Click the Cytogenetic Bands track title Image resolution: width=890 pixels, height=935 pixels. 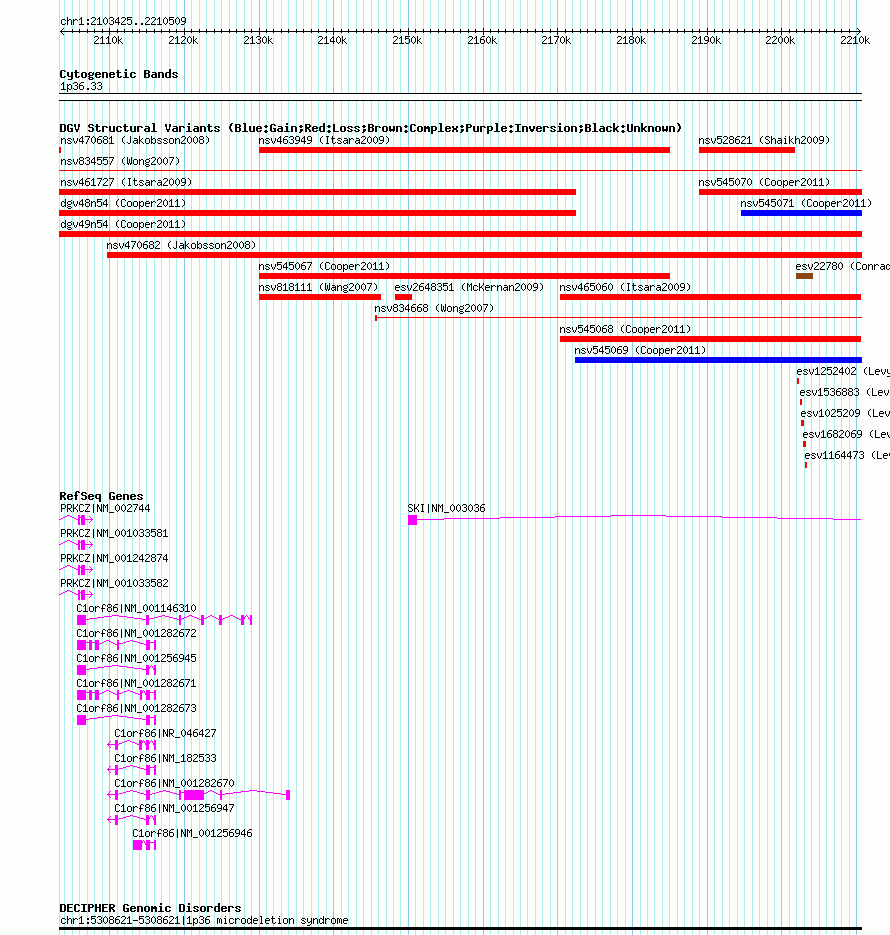[x=119, y=74]
